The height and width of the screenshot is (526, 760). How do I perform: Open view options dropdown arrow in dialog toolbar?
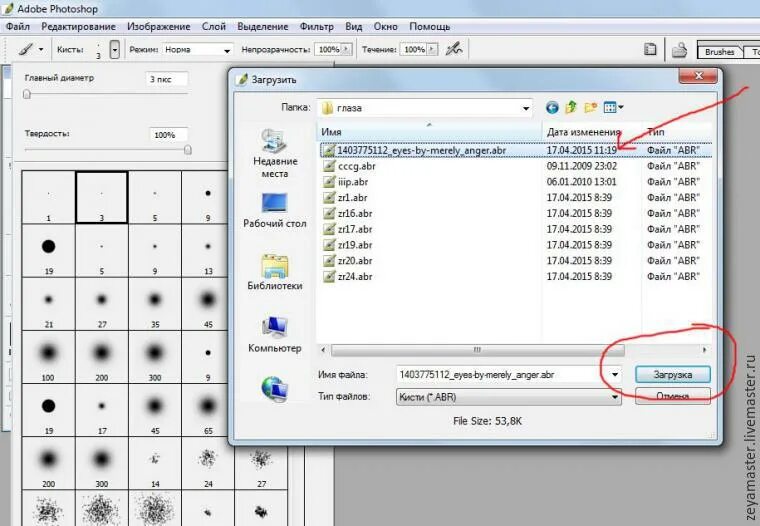tap(621, 108)
